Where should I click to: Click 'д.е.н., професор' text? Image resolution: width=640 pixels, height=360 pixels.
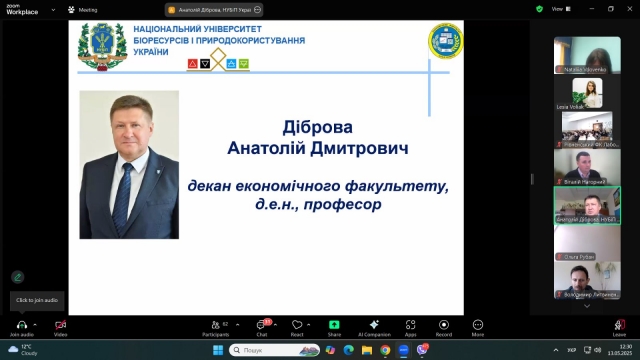pos(318,204)
